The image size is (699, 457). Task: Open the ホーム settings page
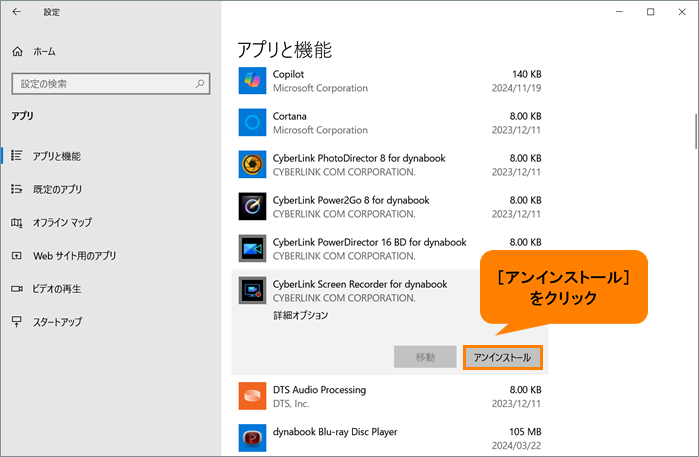click(44, 51)
